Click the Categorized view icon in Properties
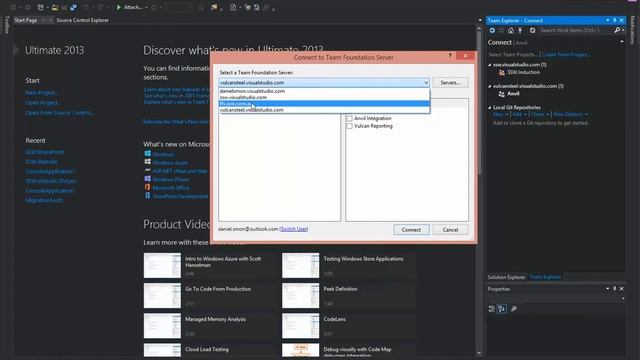 pyautogui.click(x=492, y=309)
